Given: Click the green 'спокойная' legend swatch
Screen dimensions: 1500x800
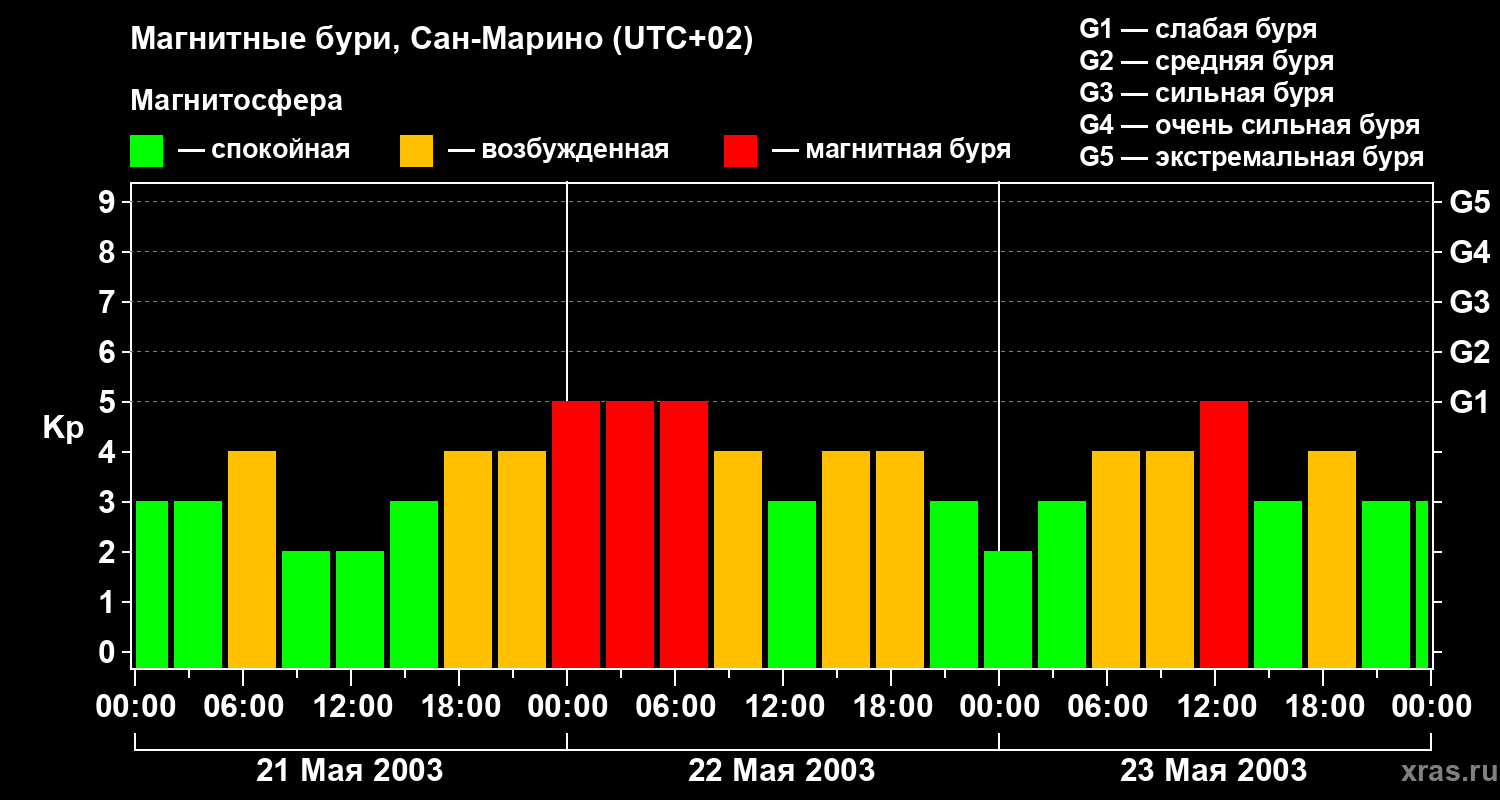Looking at the screenshot, I should (x=146, y=151).
